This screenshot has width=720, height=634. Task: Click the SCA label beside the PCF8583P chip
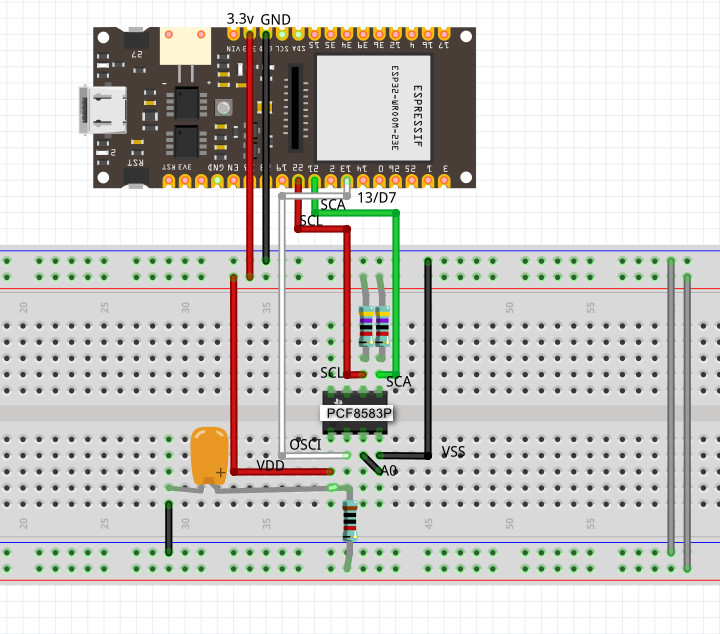(399, 382)
